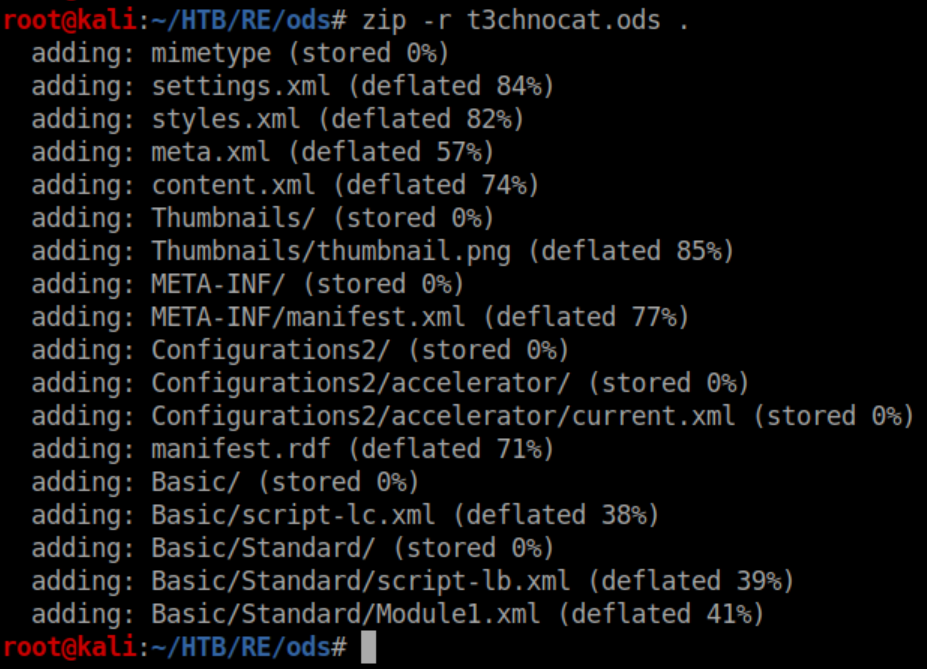This screenshot has width=927, height=669.
Task: Click content.xml file name
Action: [x=233, y=185]
